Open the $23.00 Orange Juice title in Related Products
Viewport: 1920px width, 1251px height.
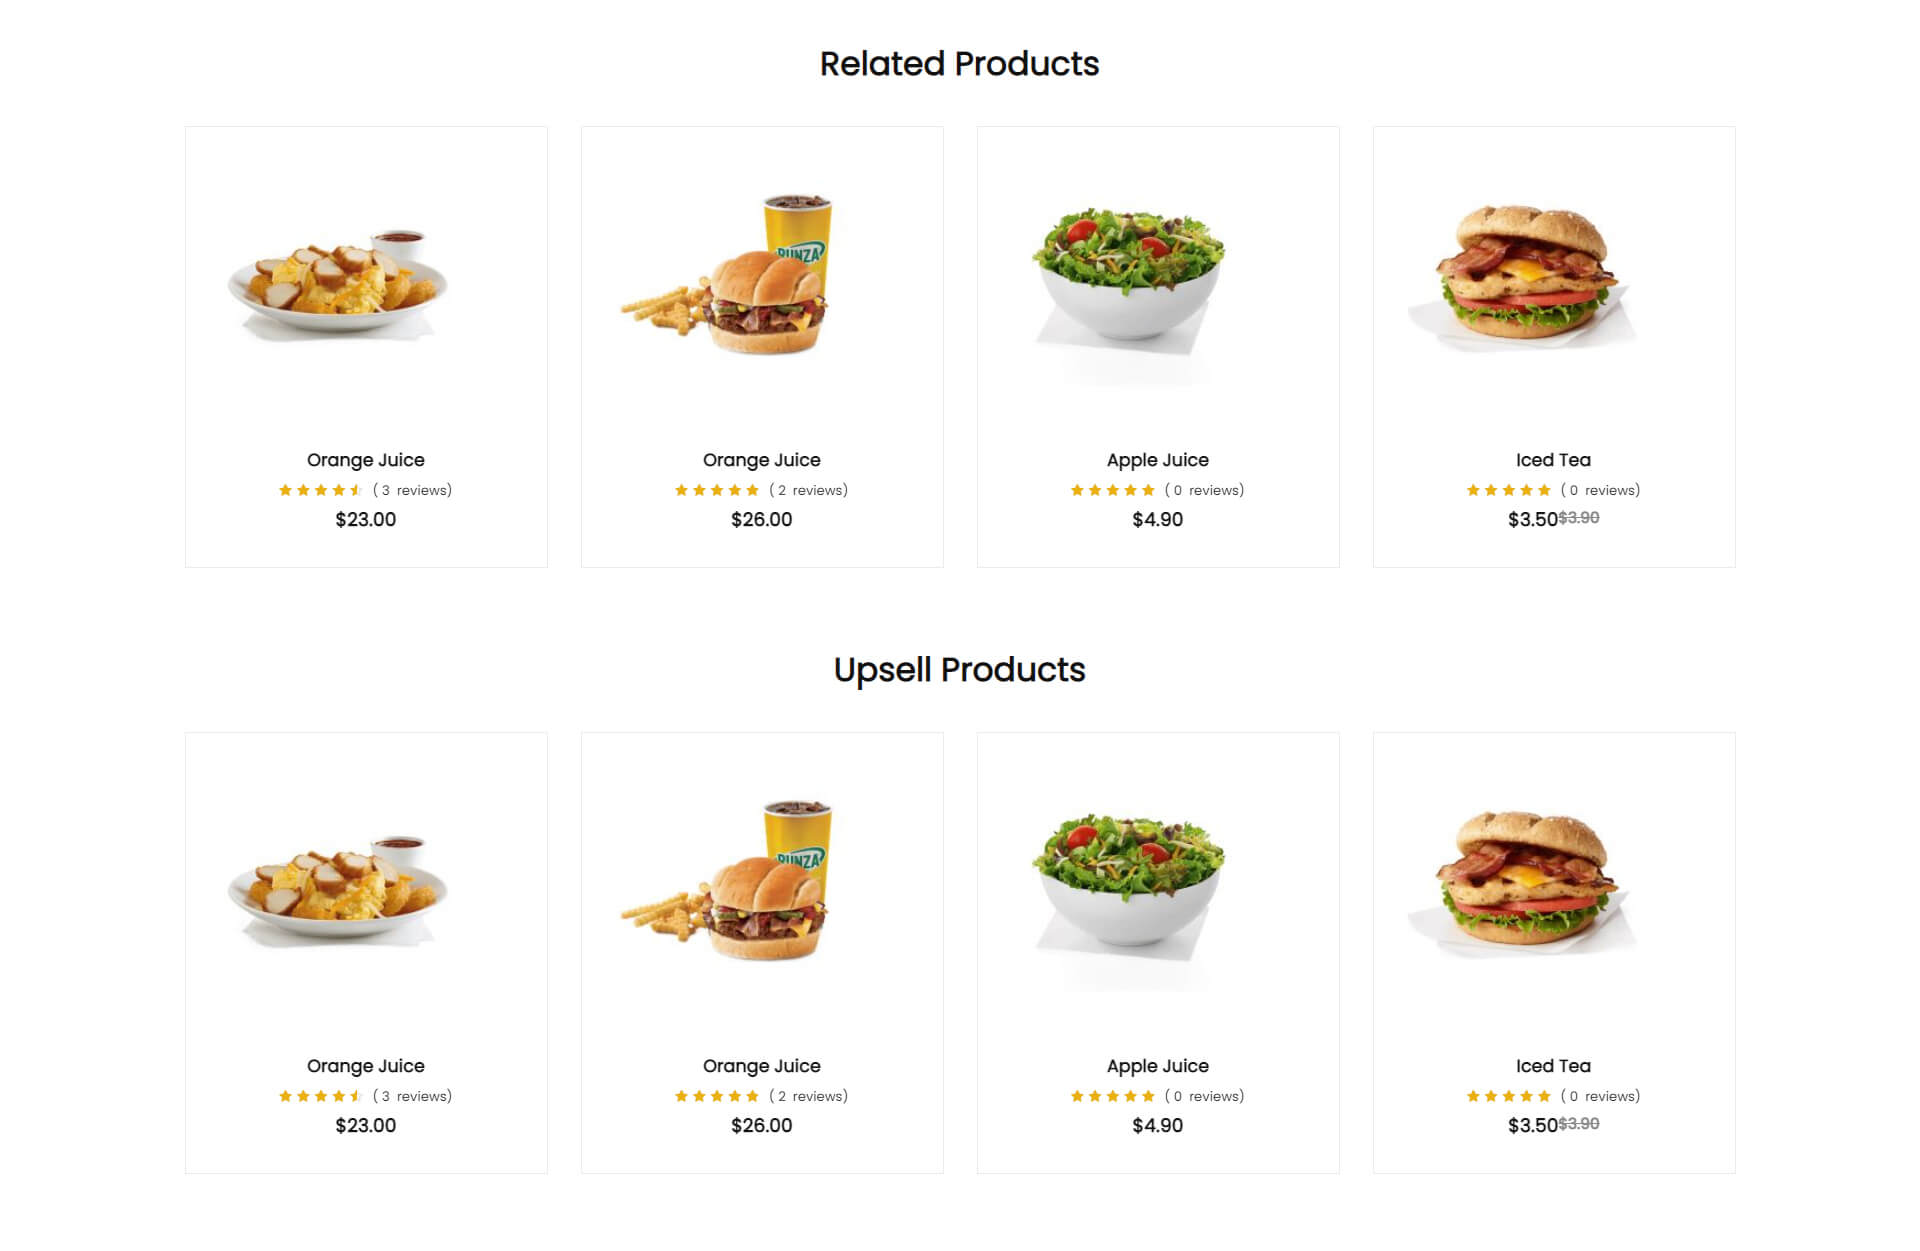(x=366, y=460)
